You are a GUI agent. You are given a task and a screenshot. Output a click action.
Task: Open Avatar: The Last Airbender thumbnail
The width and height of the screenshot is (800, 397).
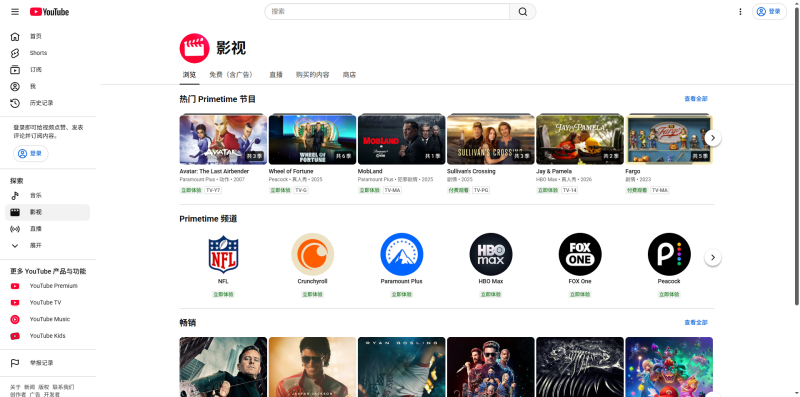click(x=223, y=139)
